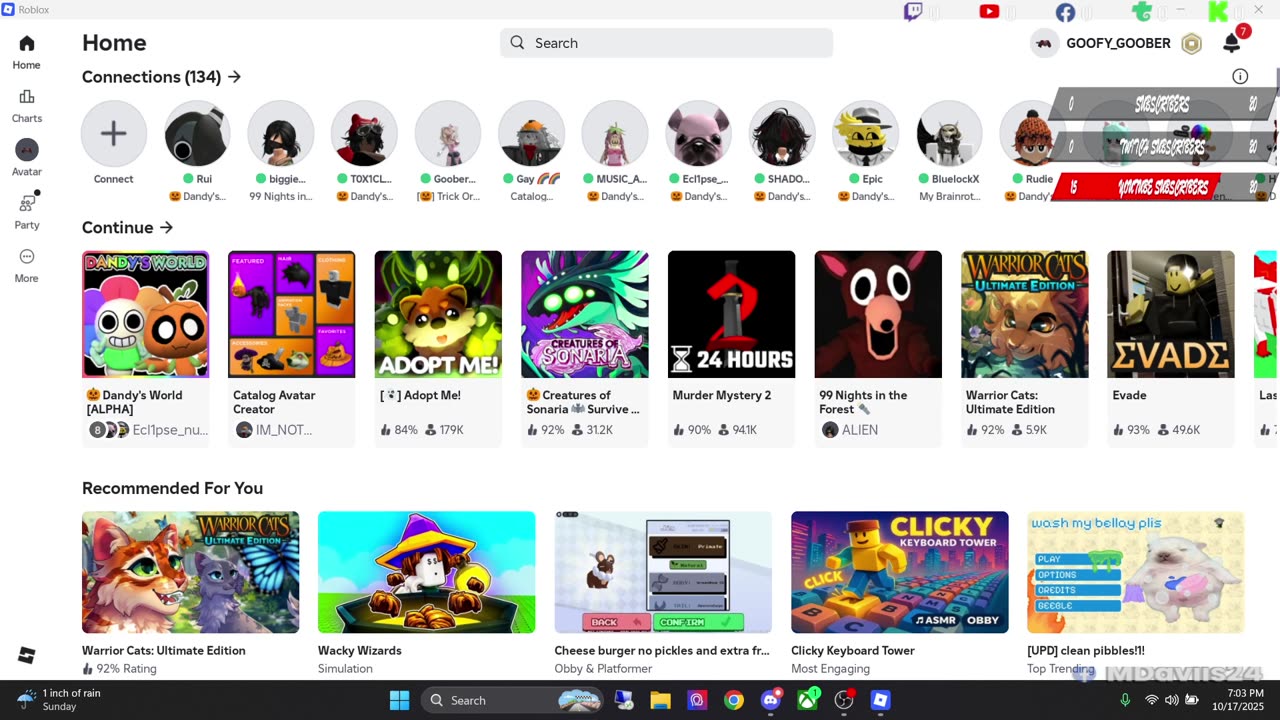Open Ecl1pse connection avatar
This screenshot has height=720, width=1280.
coord(698,133)
